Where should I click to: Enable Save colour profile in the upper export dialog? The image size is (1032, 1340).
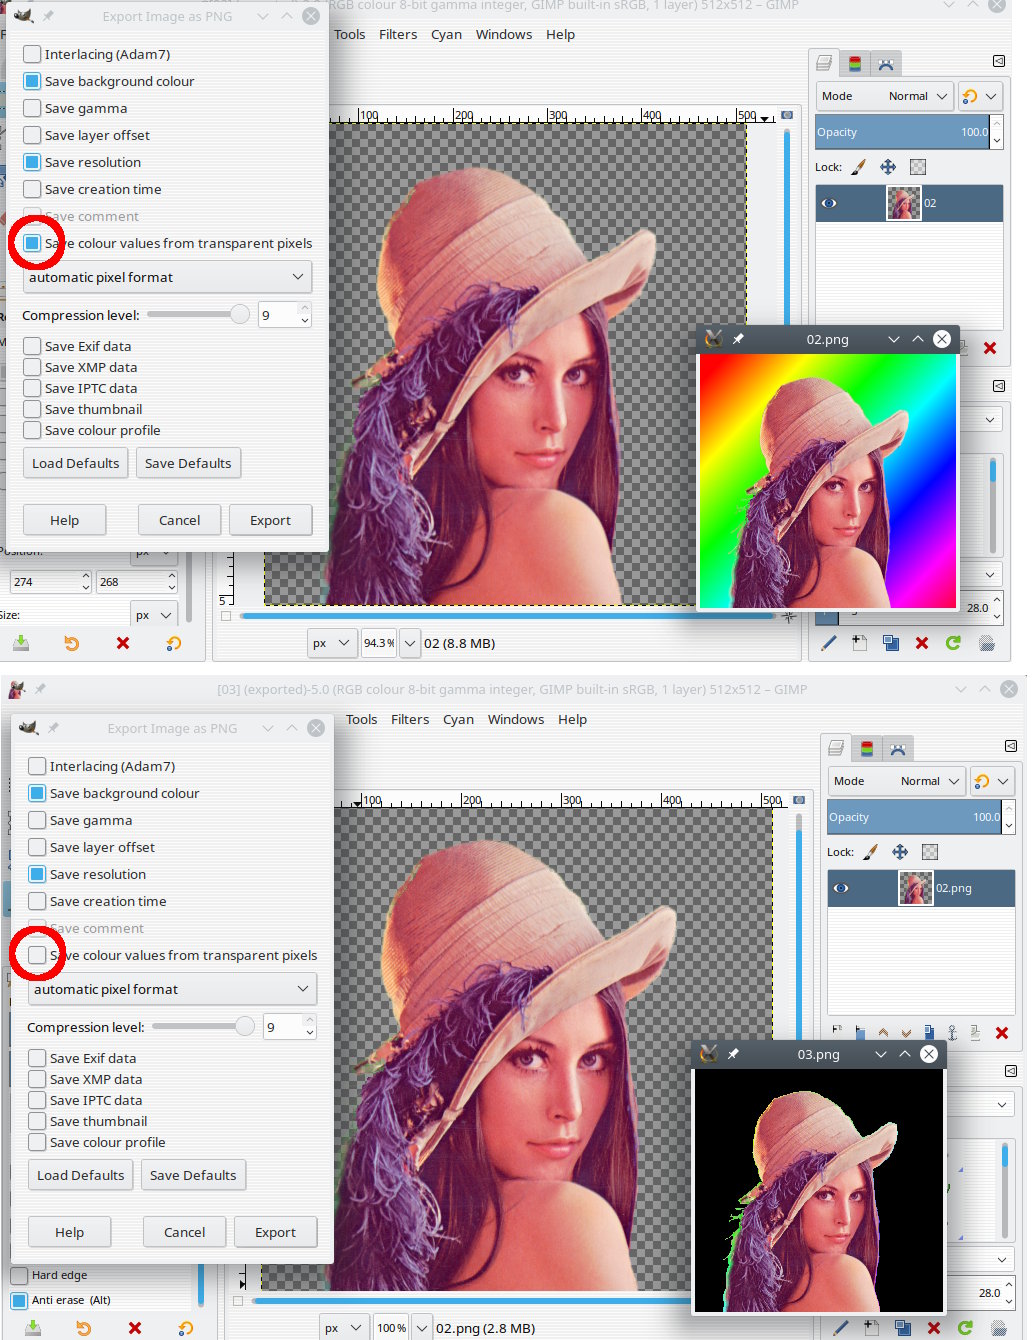point(32,430)
